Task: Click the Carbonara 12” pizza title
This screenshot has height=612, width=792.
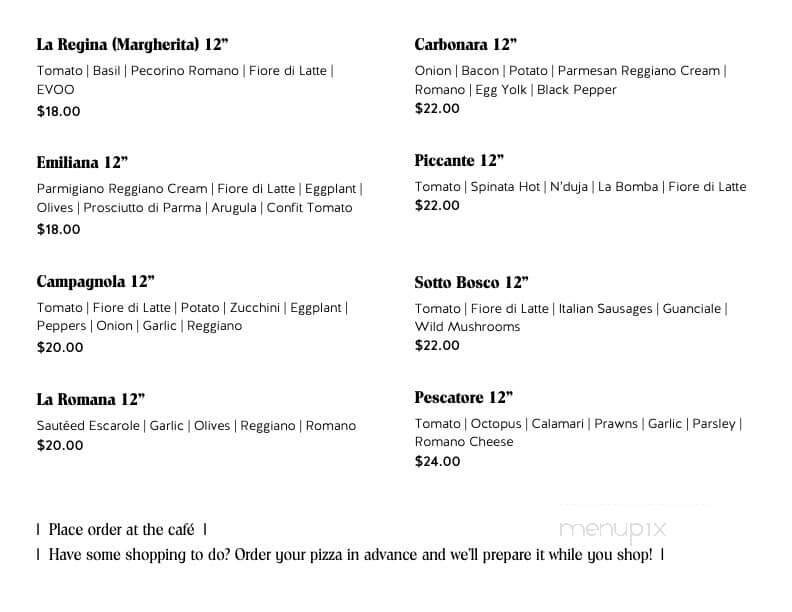Action: click(x=465, y=44)
